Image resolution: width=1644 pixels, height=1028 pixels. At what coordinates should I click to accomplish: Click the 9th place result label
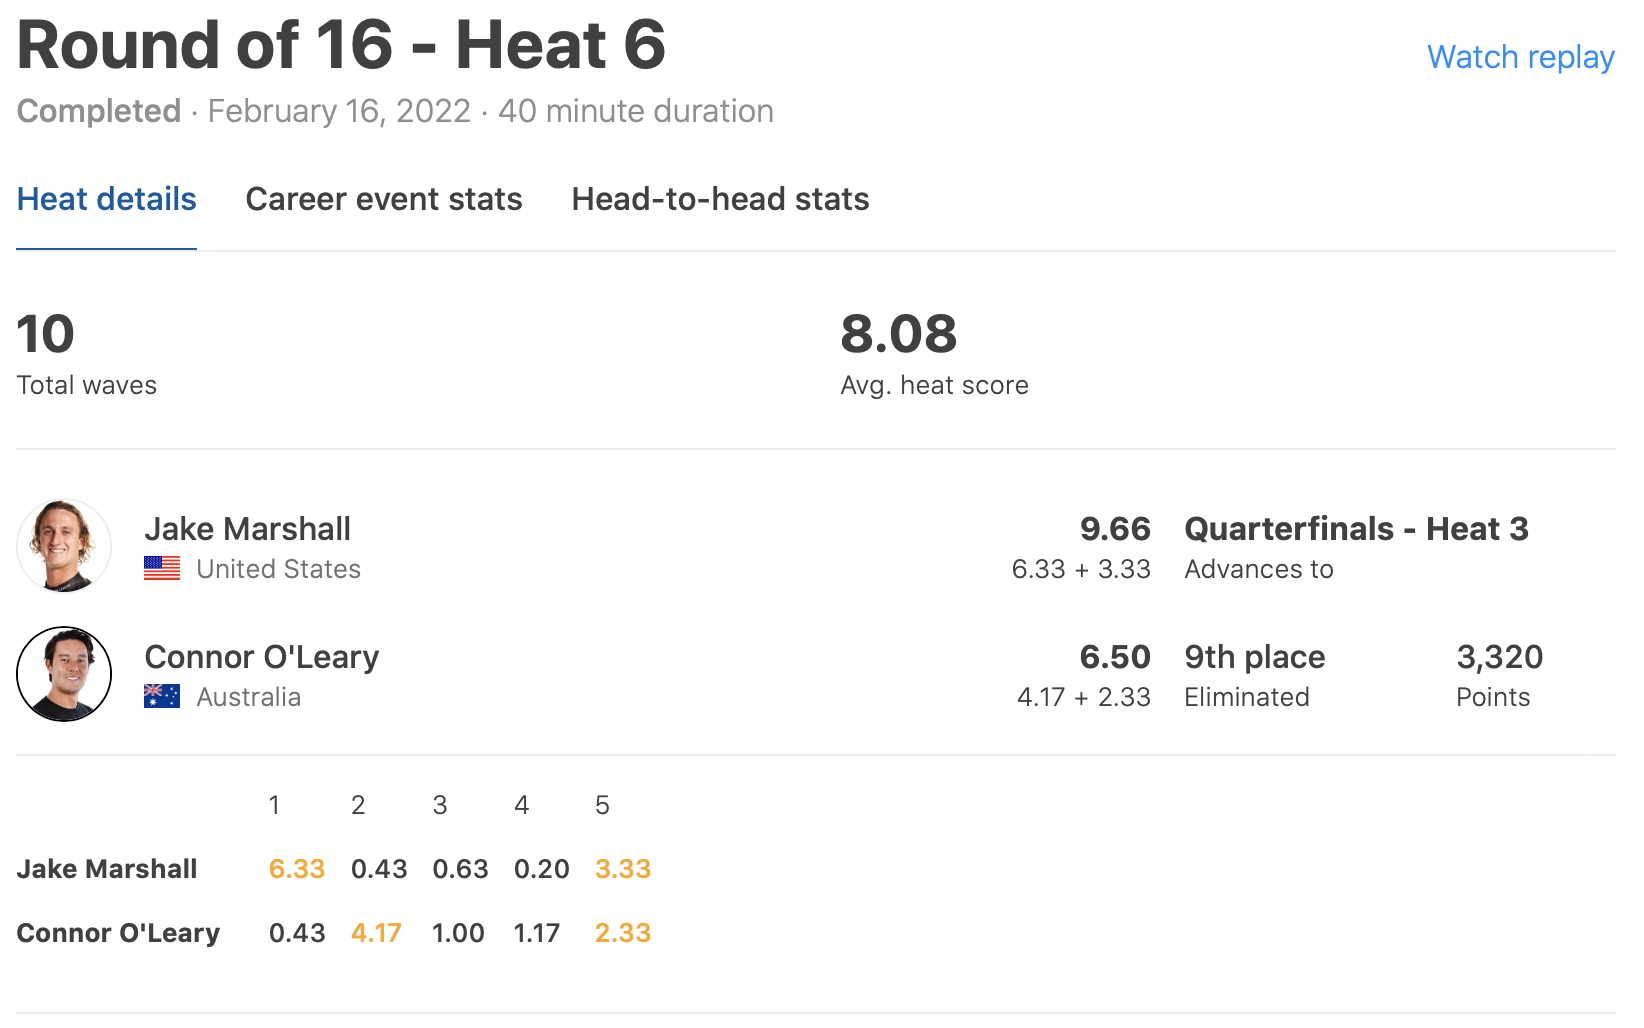pyautogui.click(x=1254, y=657)
